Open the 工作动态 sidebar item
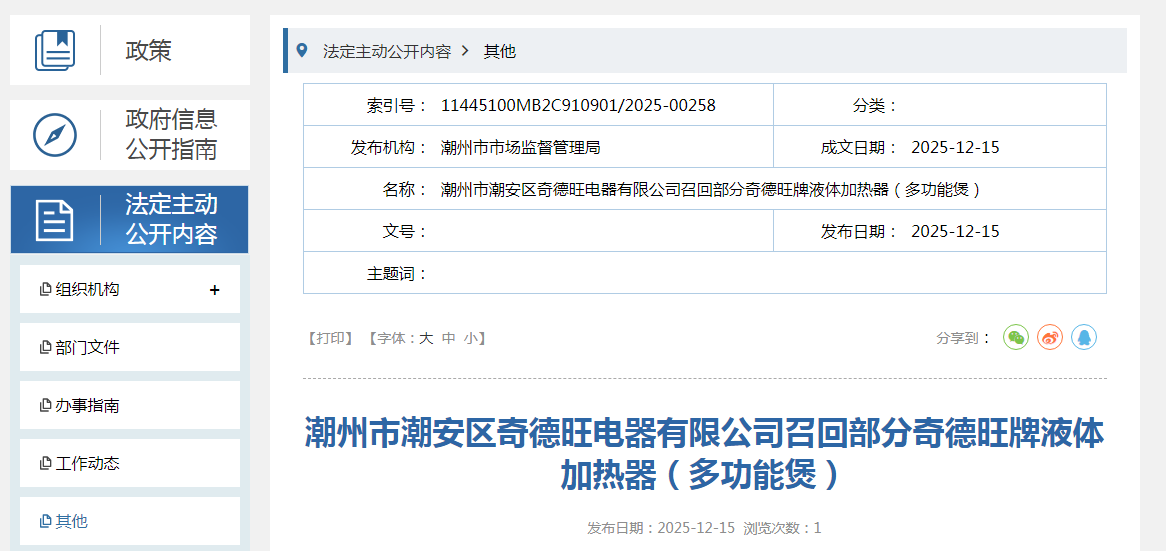The height and width of the screenshot is (551, 1166). [87, 464]
